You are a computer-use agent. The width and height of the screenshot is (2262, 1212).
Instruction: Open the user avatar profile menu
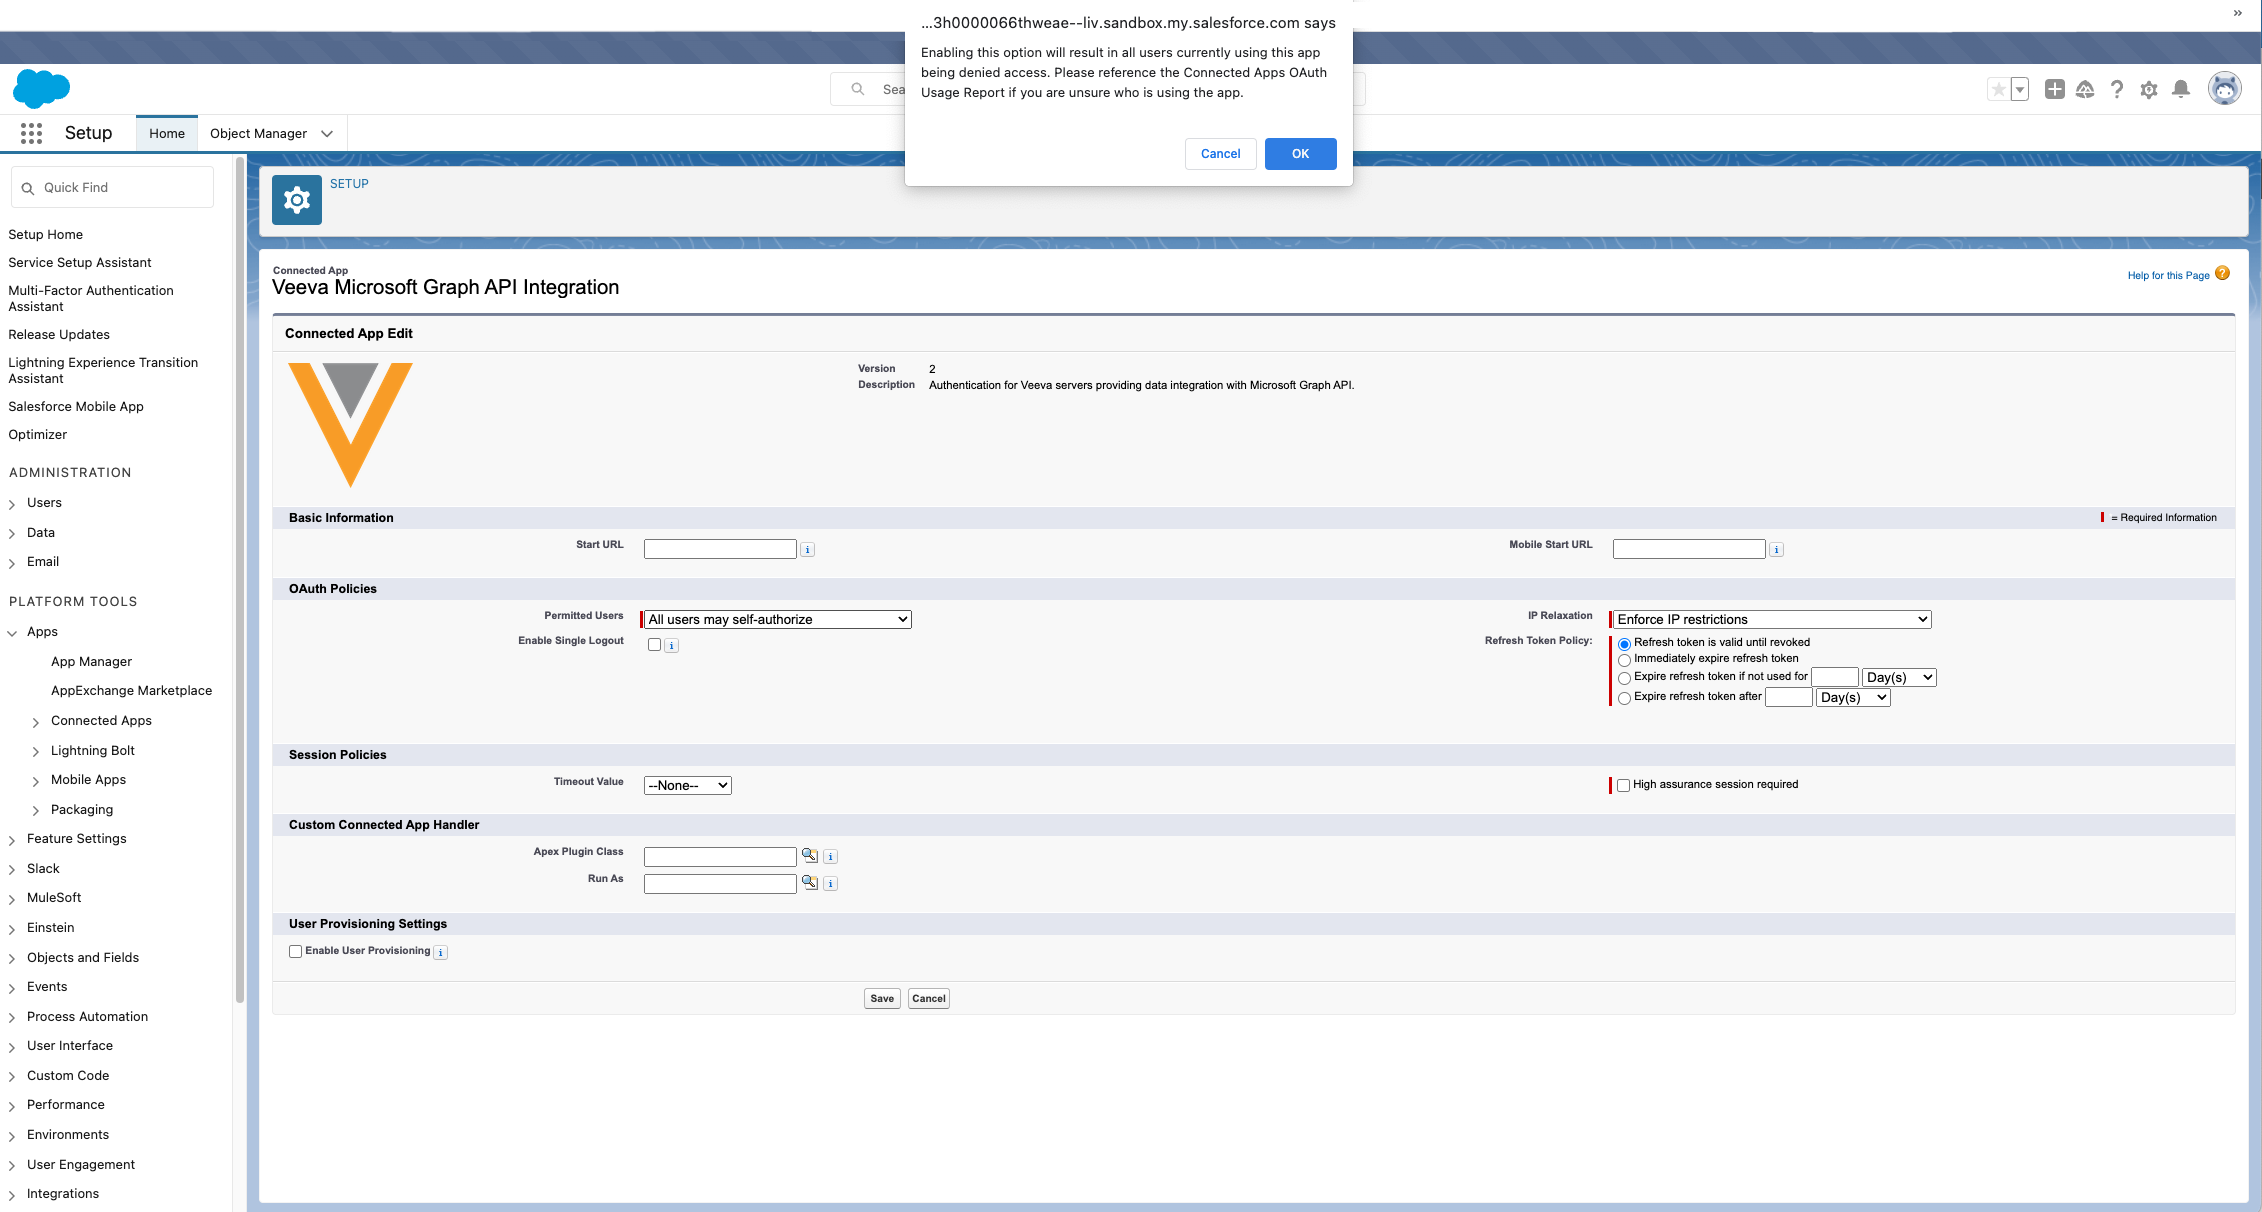2224,89
